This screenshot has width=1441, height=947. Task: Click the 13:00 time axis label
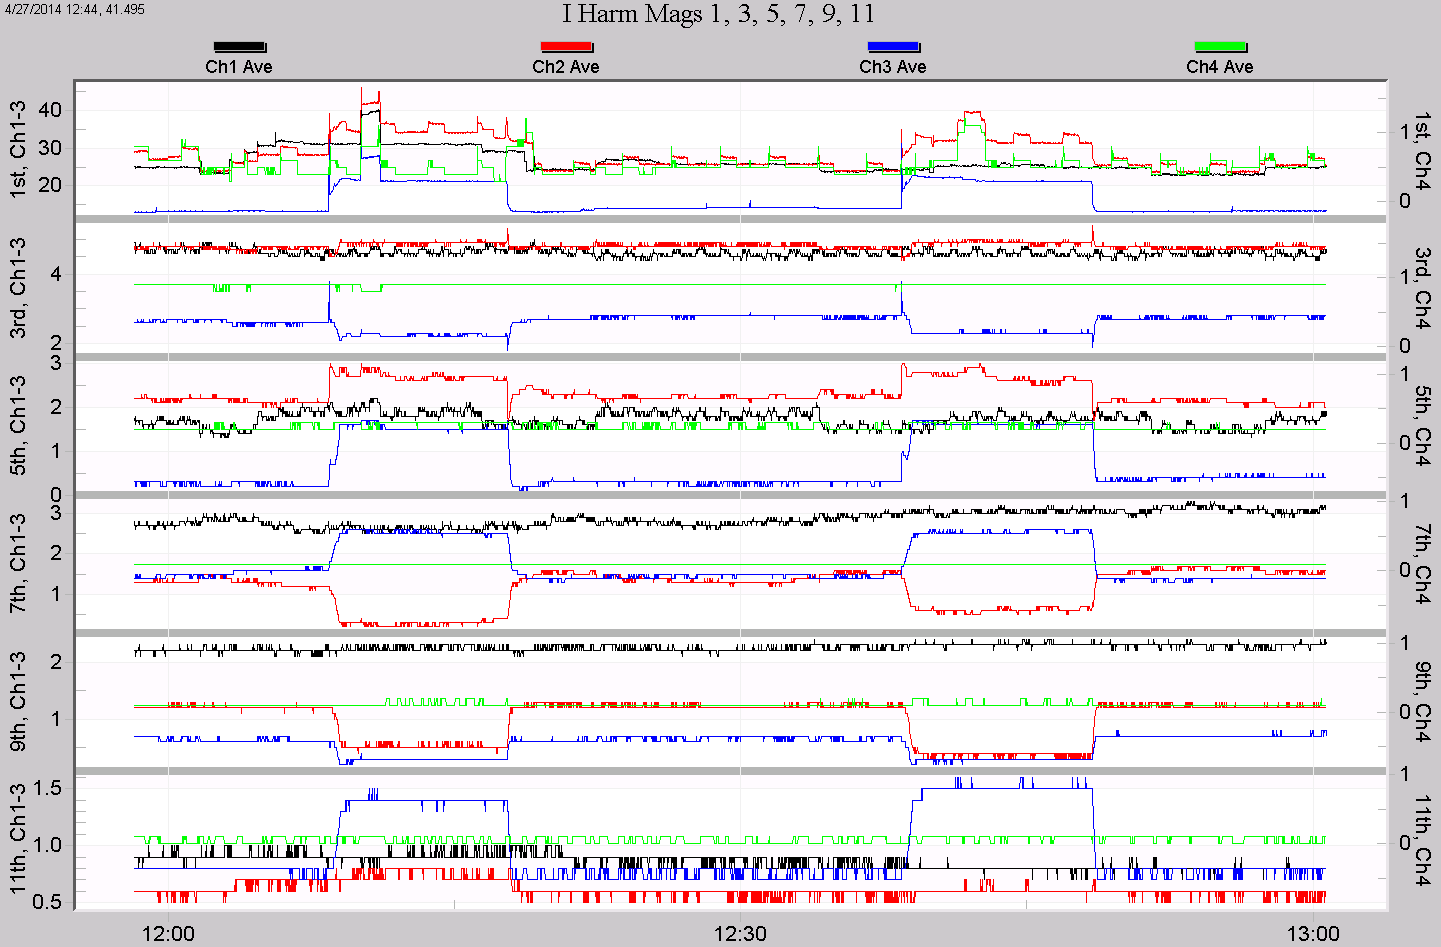[1313, 934]
